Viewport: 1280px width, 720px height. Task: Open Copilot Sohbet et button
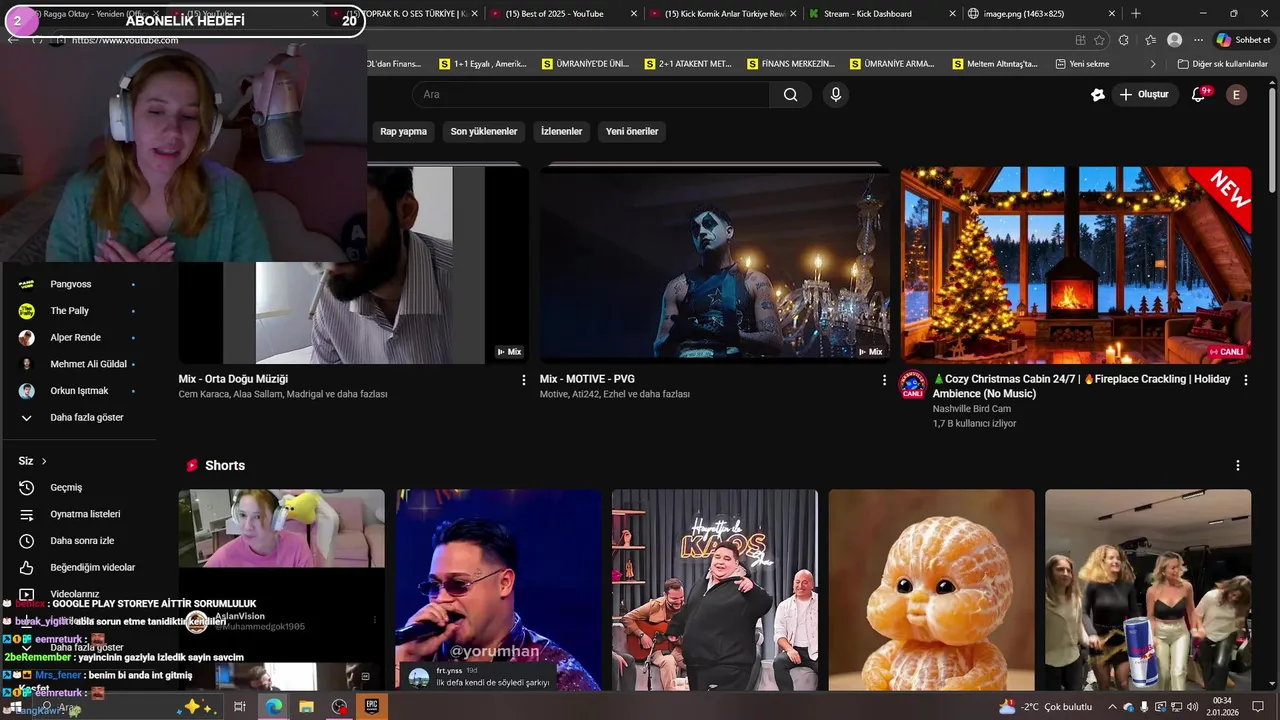(1244, 40)
